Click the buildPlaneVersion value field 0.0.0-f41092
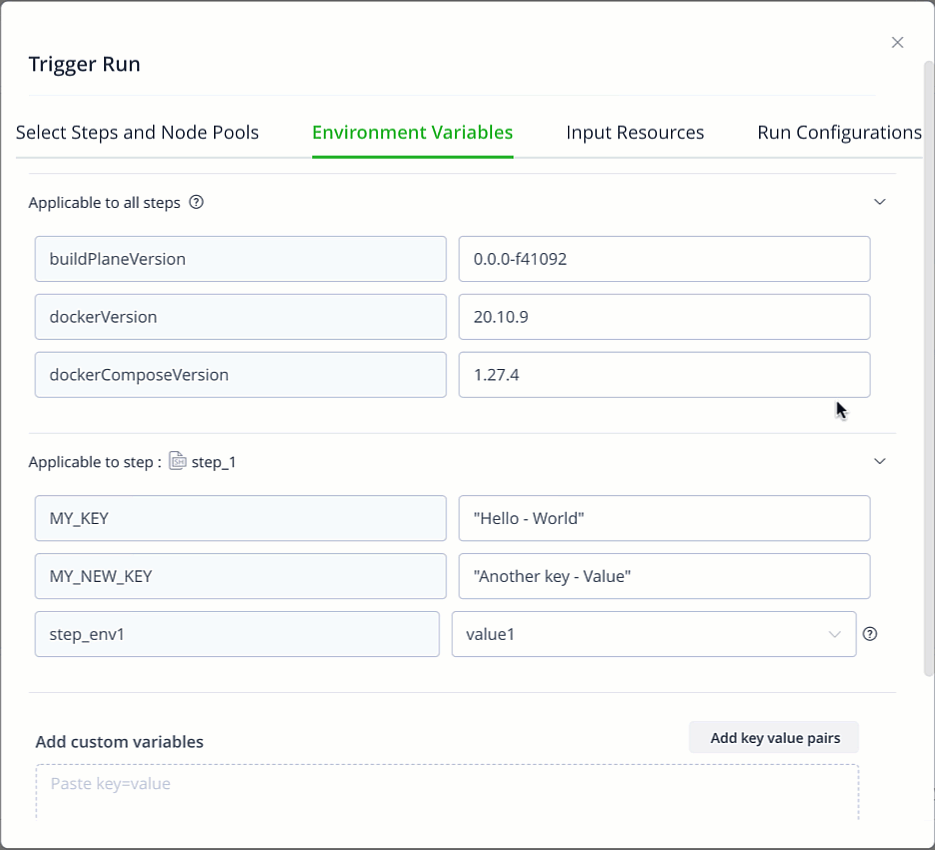Image resolution: width=935 pixels, height=850 pixels. pos(664,259)
